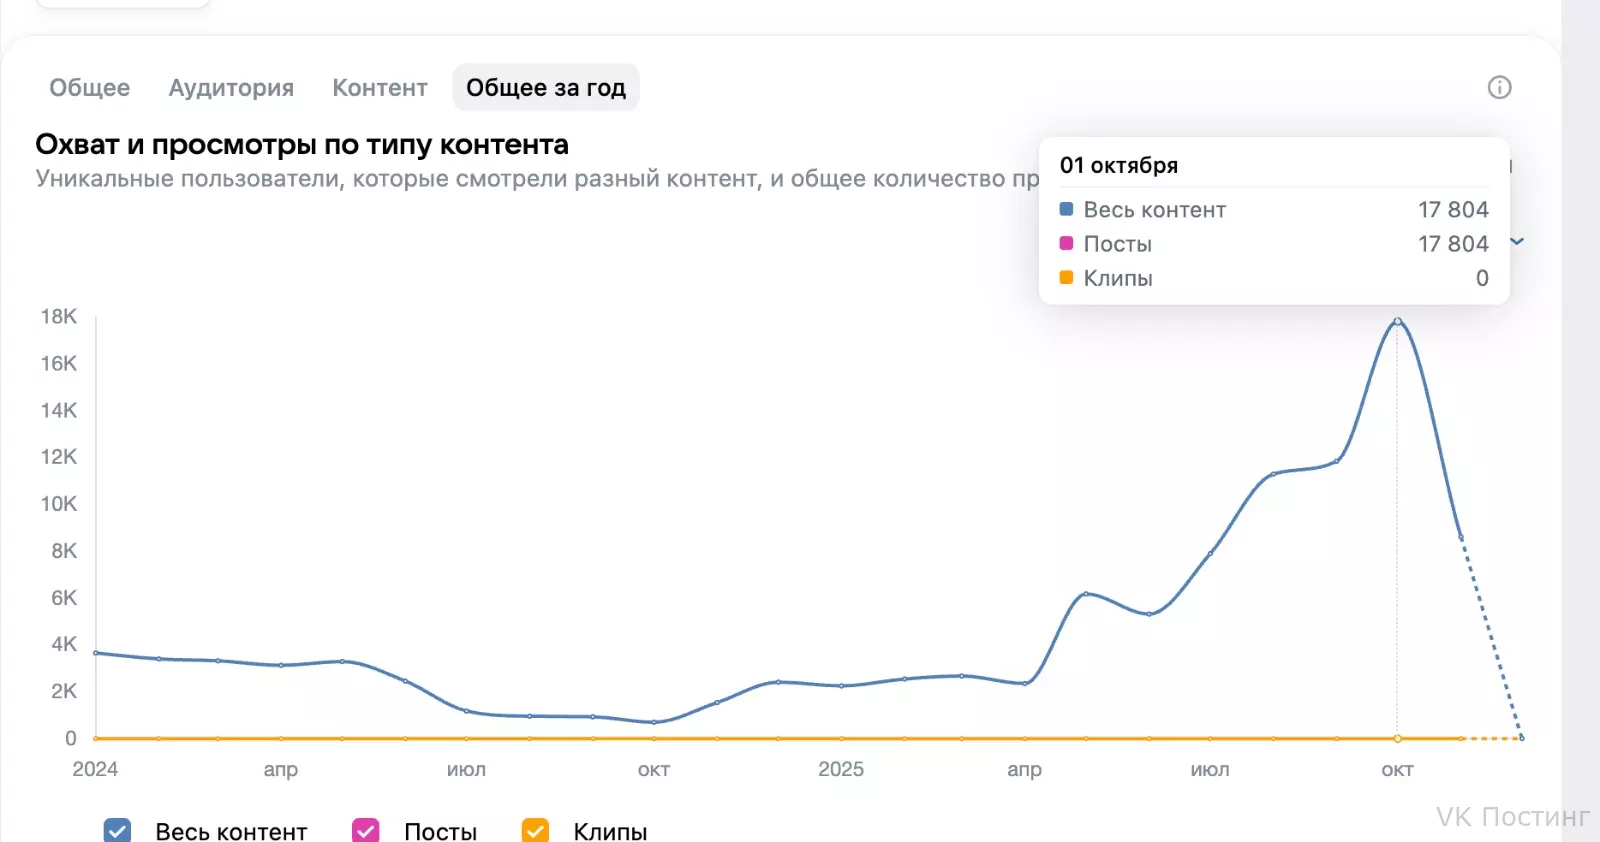Viewport: 1600px width, 842px height.
Task: Expand the chevron dropdown beside the tooltip
Action: click(1517, 241)
